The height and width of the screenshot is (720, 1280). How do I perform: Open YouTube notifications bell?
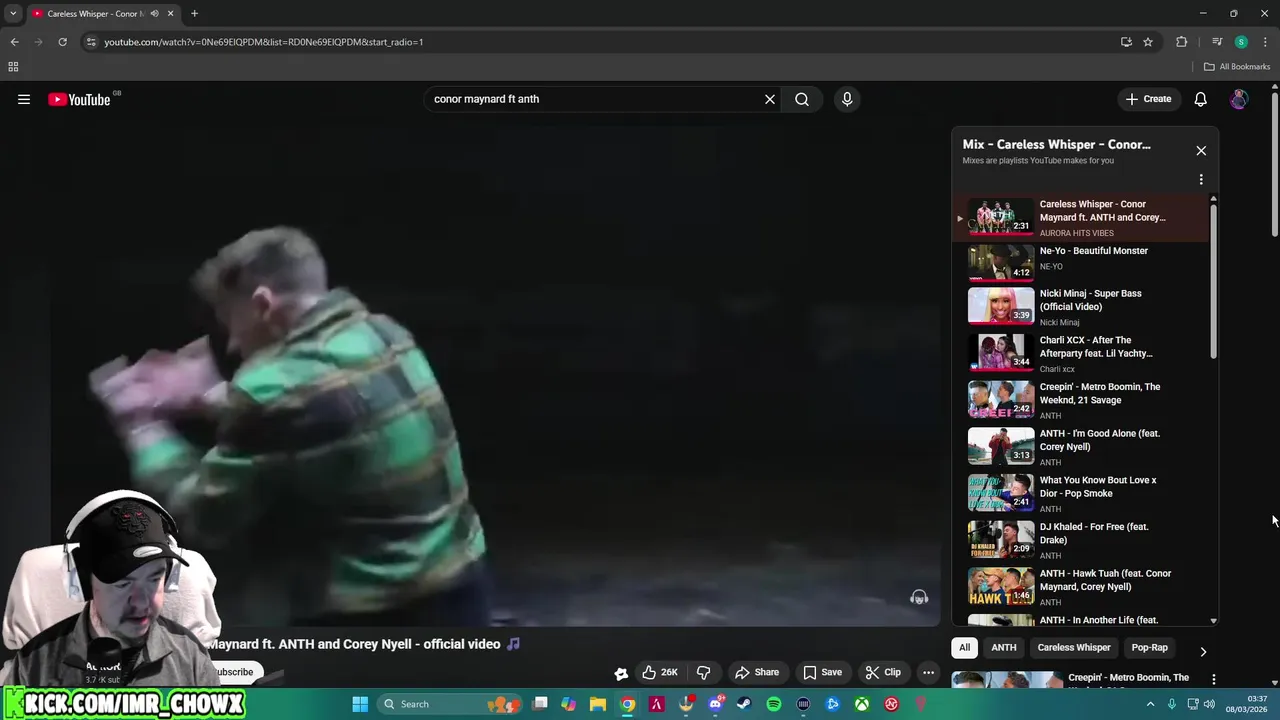pos(1201,99)
